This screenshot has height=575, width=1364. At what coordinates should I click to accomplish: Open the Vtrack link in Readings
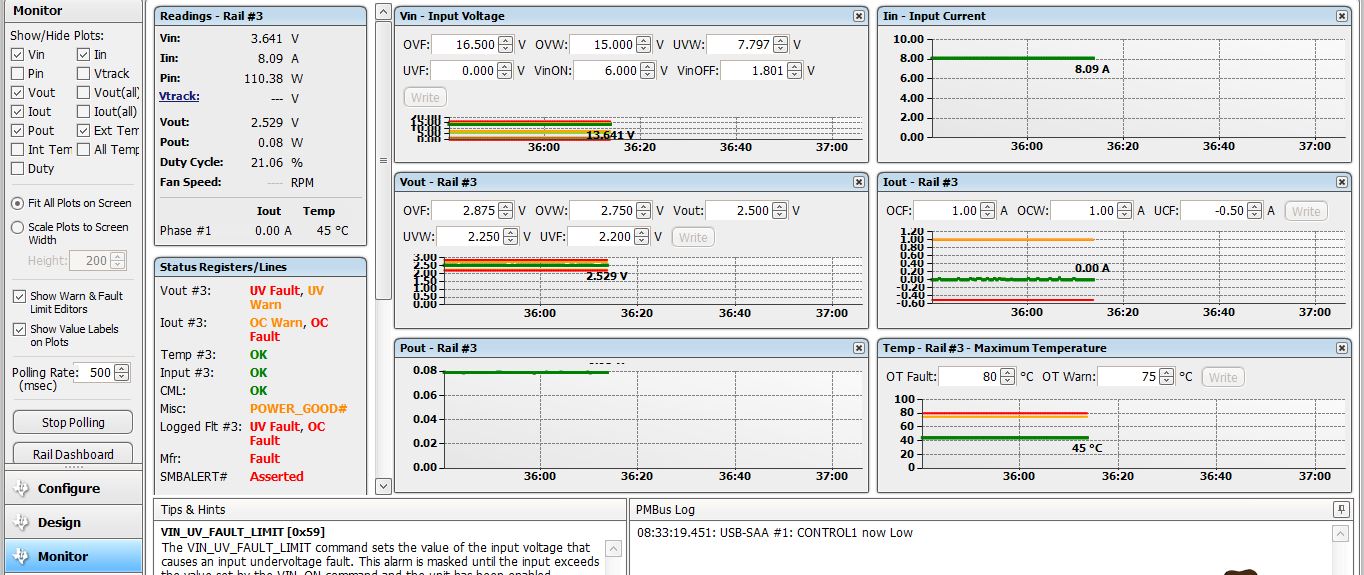pyautogui.click(x=179, y=97)
